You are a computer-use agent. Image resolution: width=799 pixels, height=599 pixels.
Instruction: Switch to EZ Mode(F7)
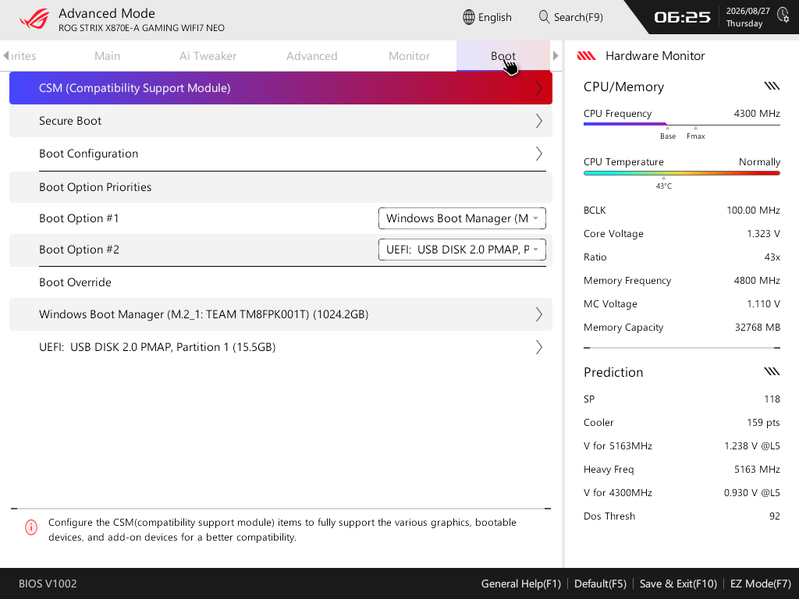760,584
